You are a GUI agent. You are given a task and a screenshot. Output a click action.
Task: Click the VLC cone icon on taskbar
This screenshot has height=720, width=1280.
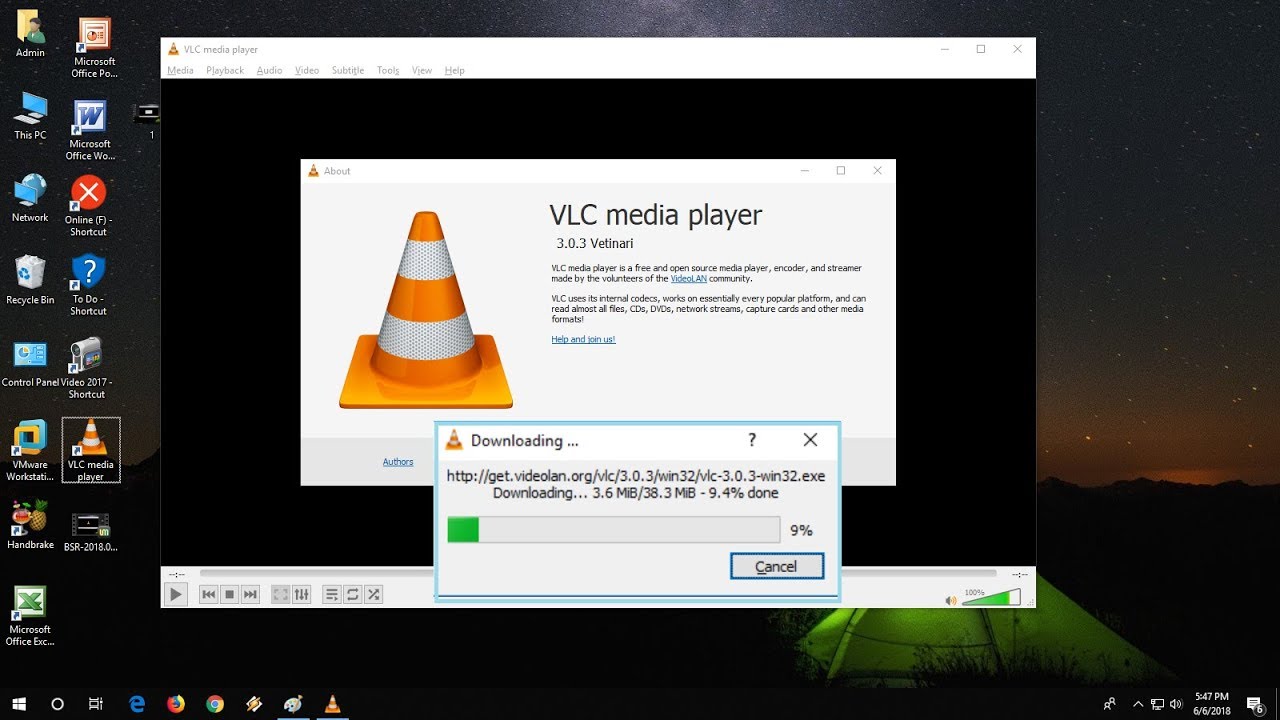click(x=332, y=704)
